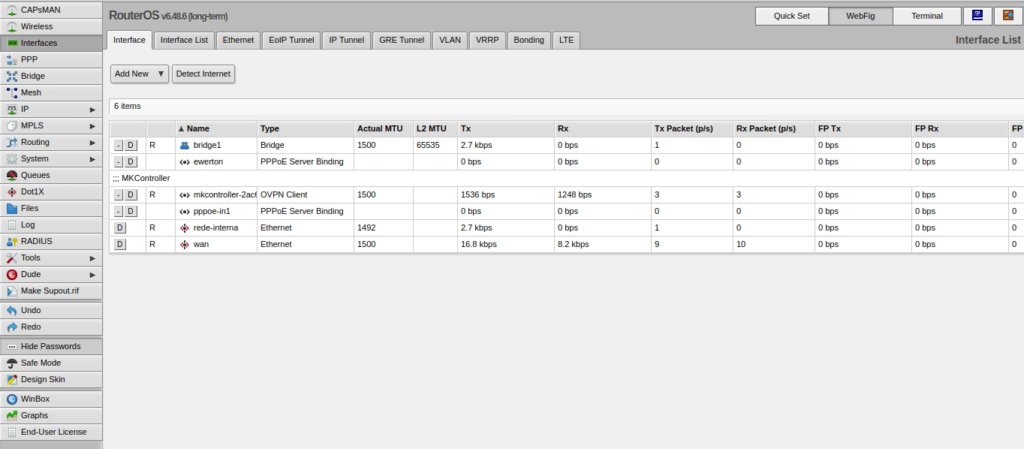This screenshot has height=449, width=1024.
Task: Disable pppoe-in1 using its D button
Action: coord(131,211)
